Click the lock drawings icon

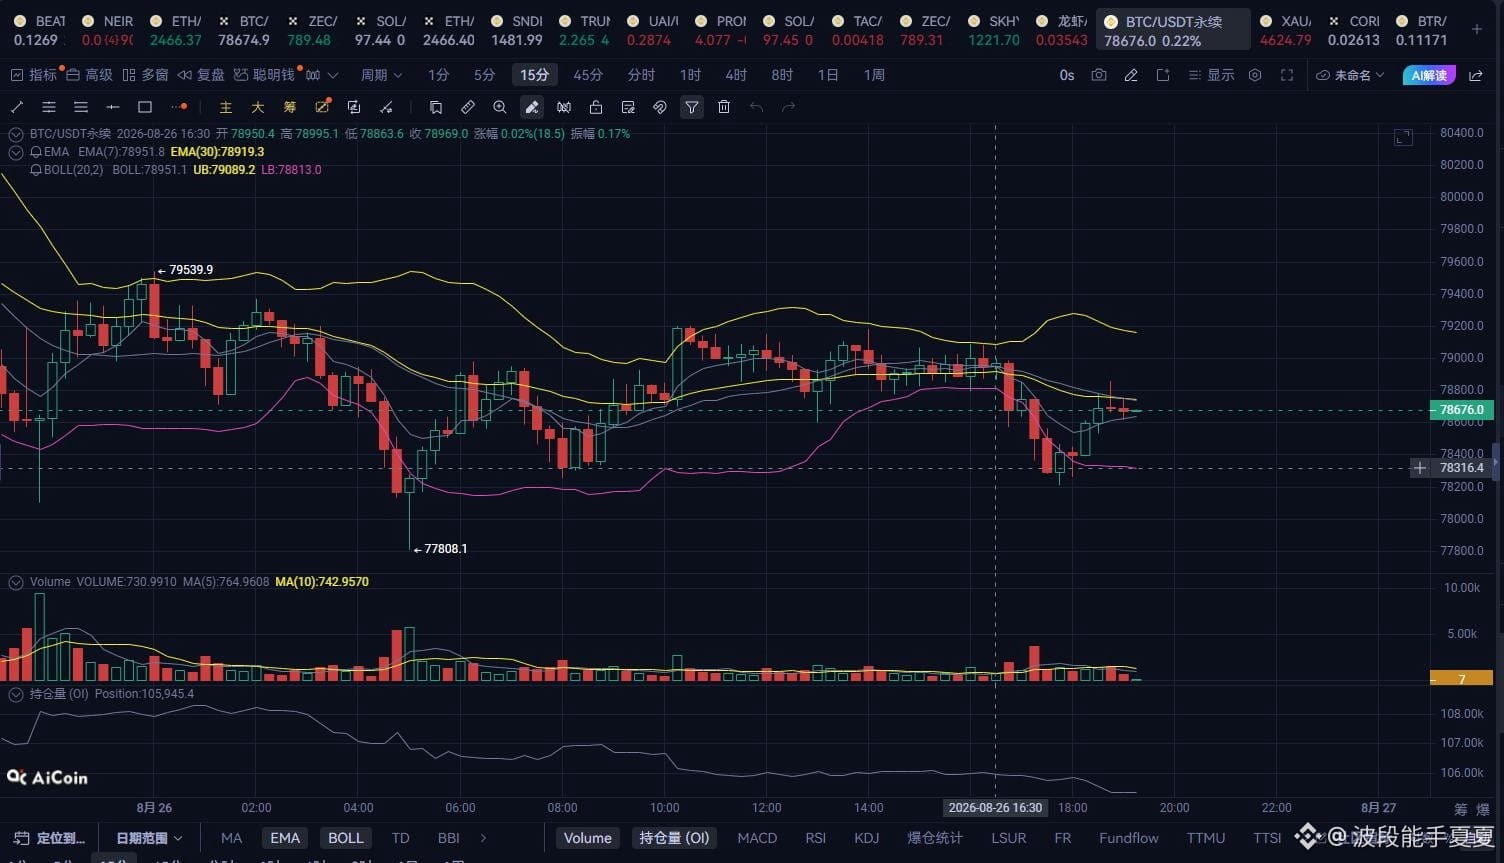point(596,107)
